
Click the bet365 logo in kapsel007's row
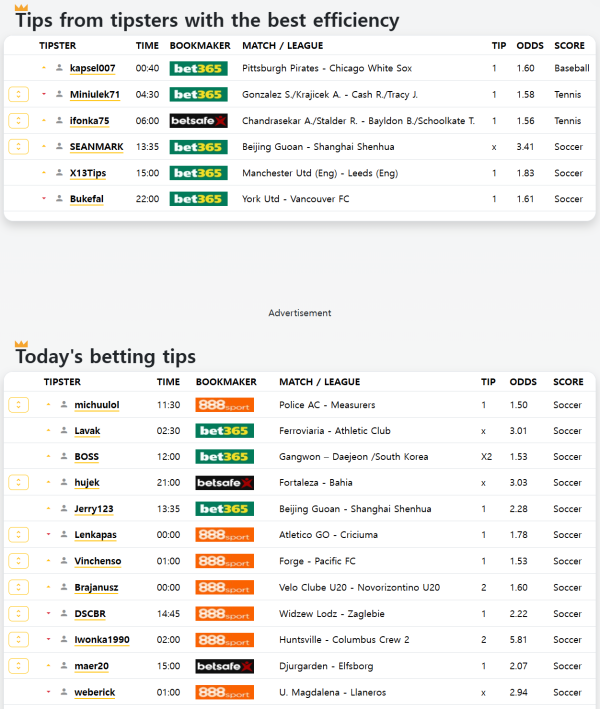coord(198,68)
